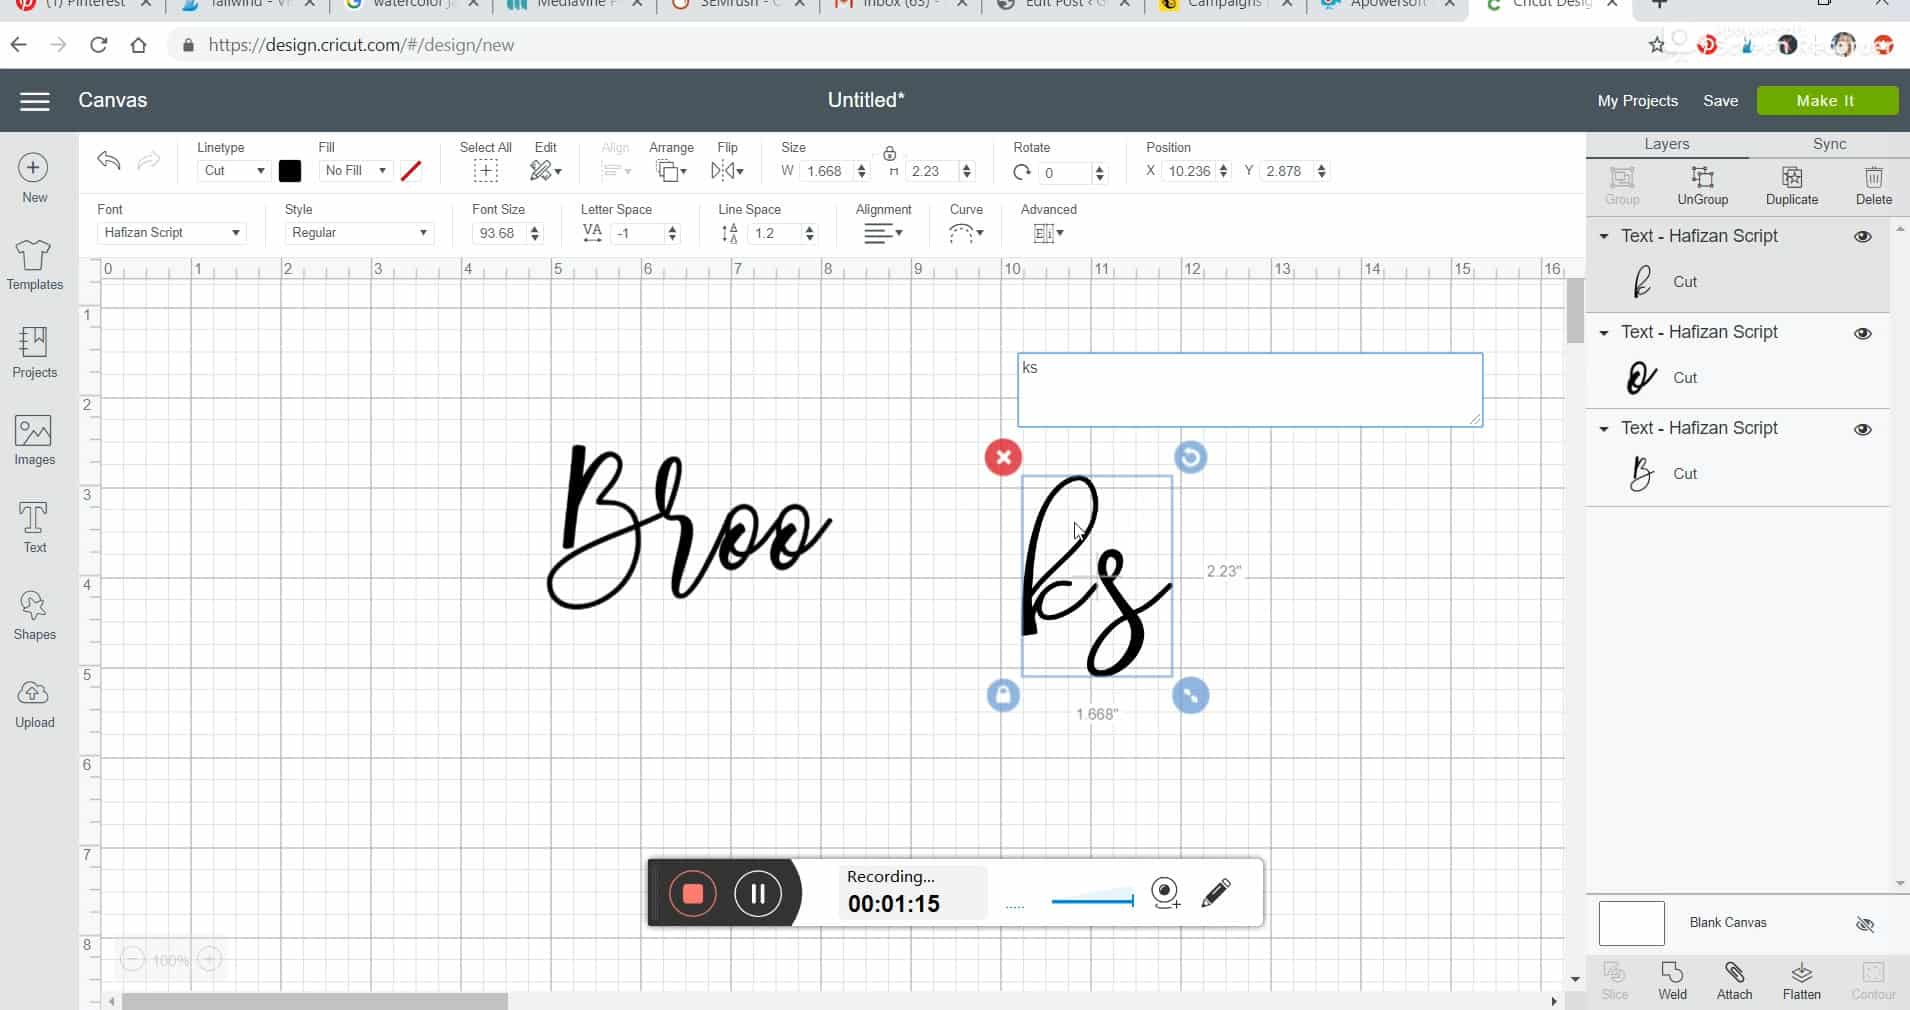Open the Projects panel

pyautogui.click(x=34, y=343)
